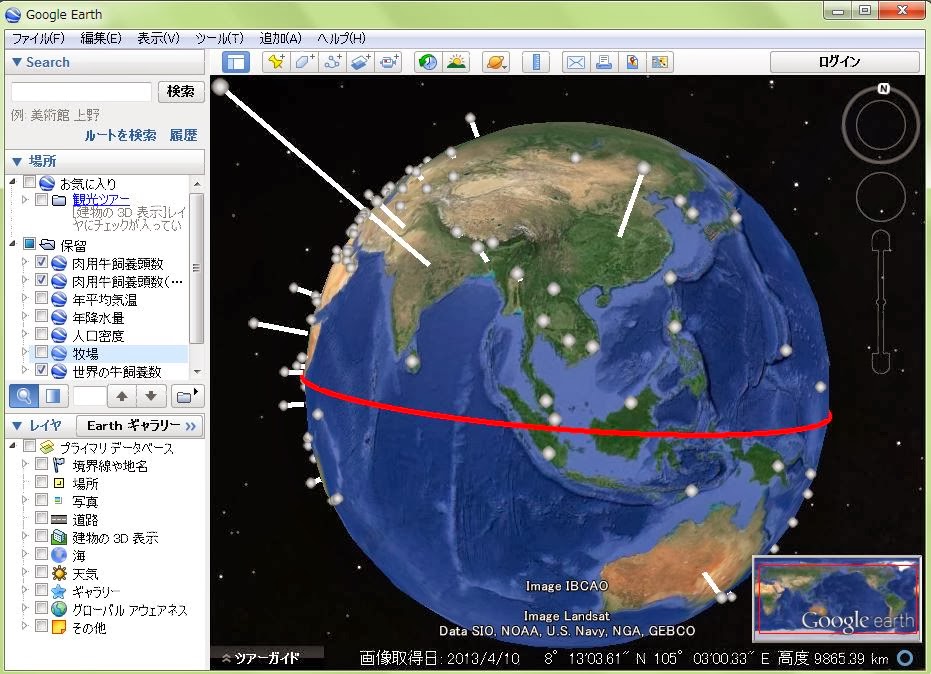Click the move joystick circle control

(881, 197)
